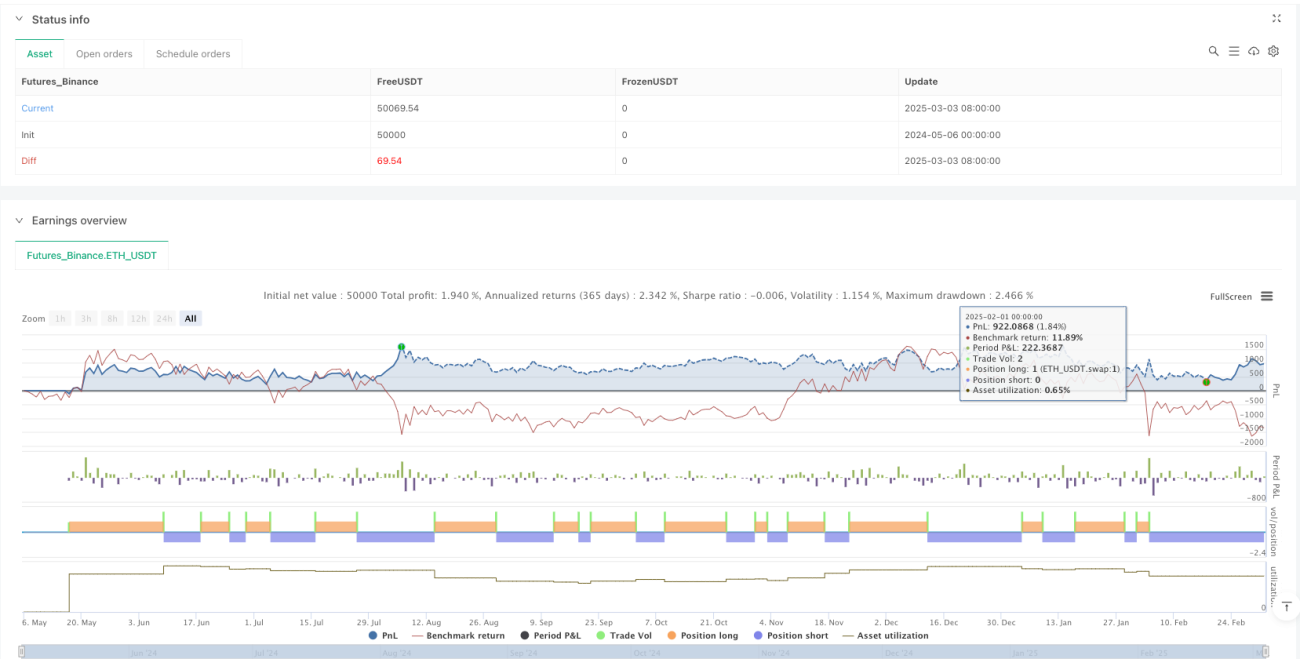
Task: Click the collapse-fullscreen arrows icon in Status info
Action: pyautogui.click(x=1276, y=18)
